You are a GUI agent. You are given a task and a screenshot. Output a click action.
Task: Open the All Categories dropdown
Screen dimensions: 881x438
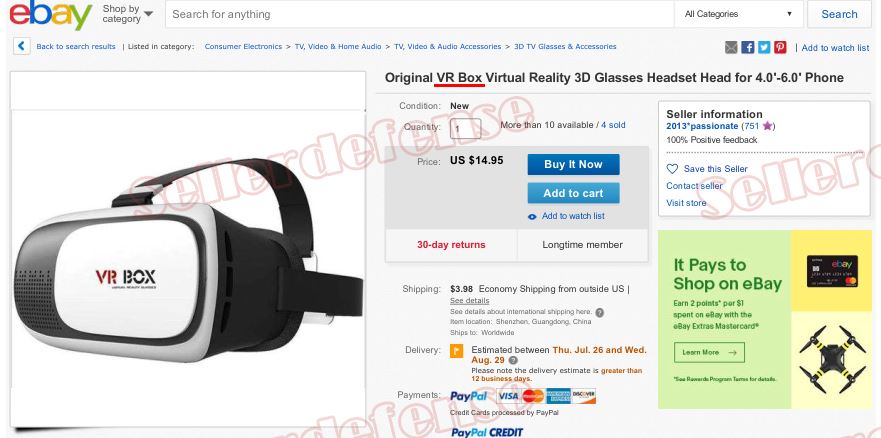[738, 14]
